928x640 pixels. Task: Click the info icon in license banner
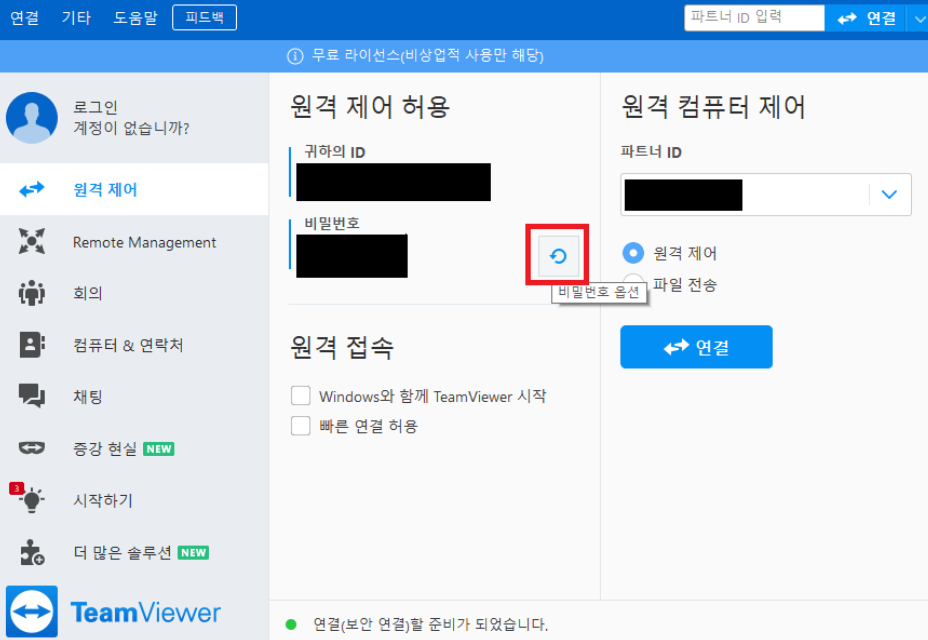tap(295, 56)
